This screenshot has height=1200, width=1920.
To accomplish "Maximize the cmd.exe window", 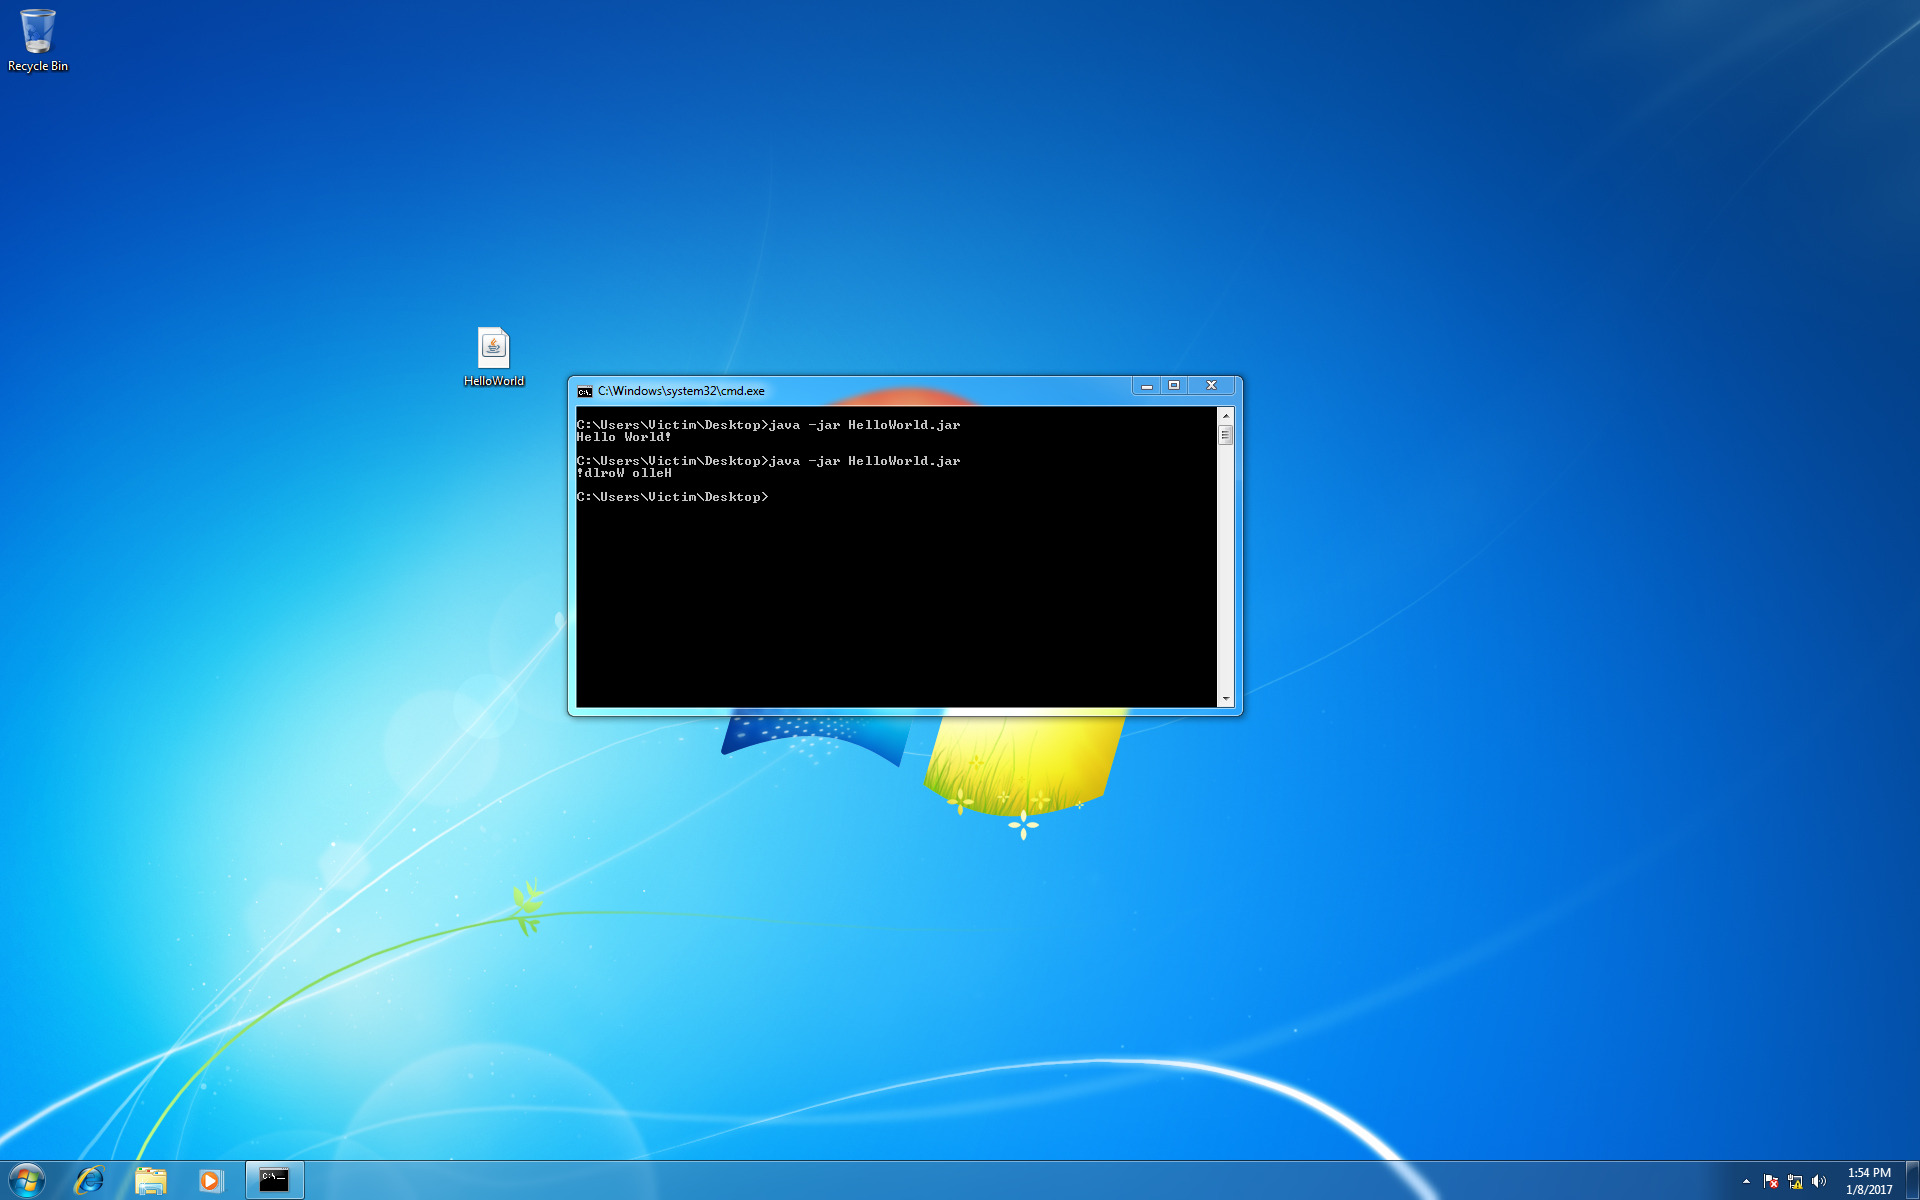I will tap(1174, 386).
